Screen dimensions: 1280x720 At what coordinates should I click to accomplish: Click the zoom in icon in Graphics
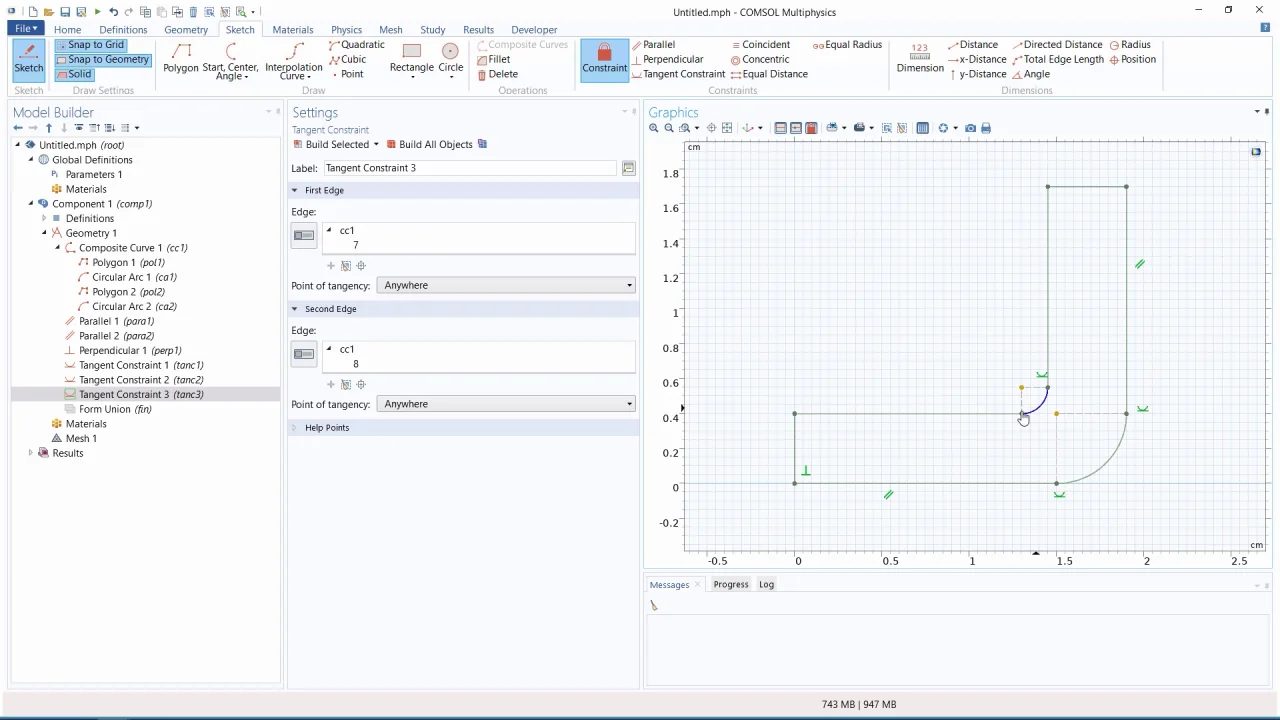(x=654, y=128)
